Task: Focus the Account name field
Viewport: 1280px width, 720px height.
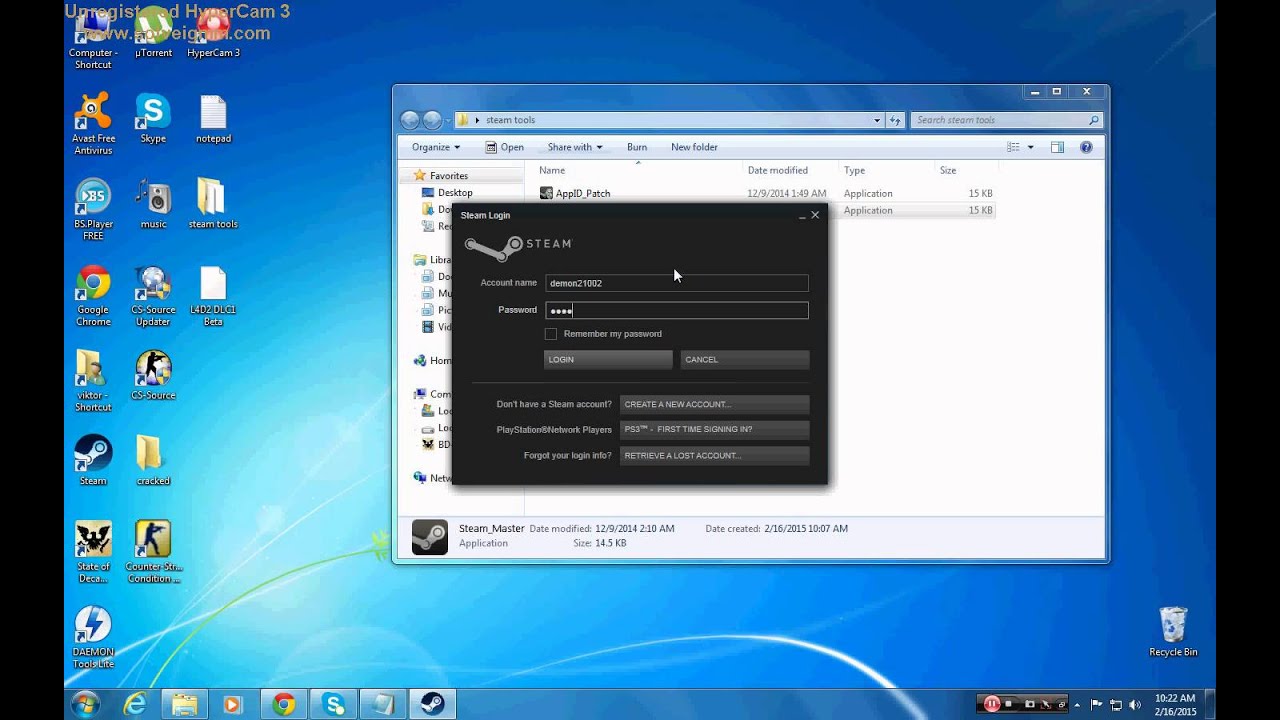Action: pos(677,283)
